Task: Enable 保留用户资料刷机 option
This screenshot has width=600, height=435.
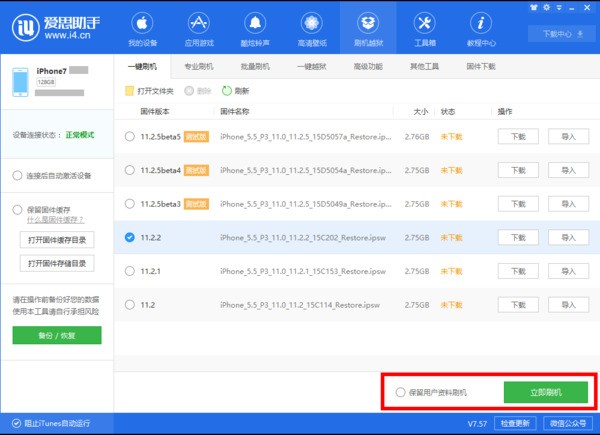Action: (401, 392)
